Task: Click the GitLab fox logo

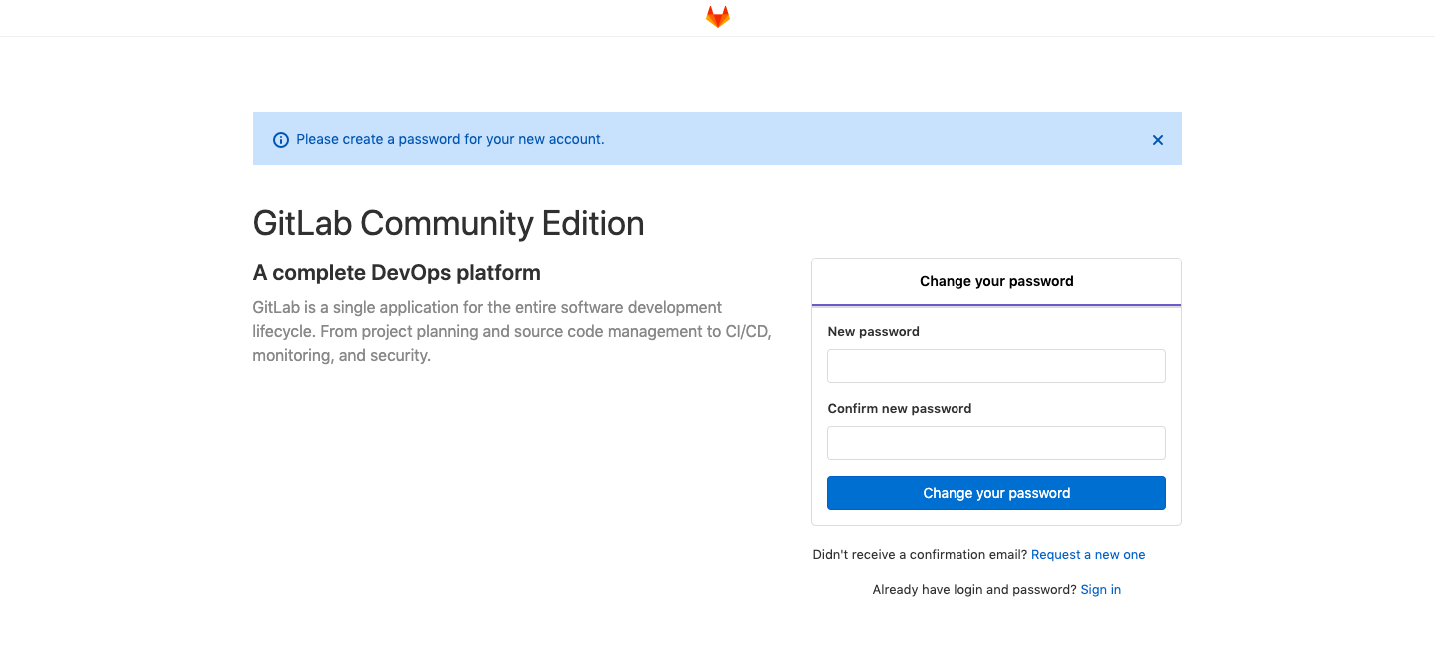Action: point(716,16)
